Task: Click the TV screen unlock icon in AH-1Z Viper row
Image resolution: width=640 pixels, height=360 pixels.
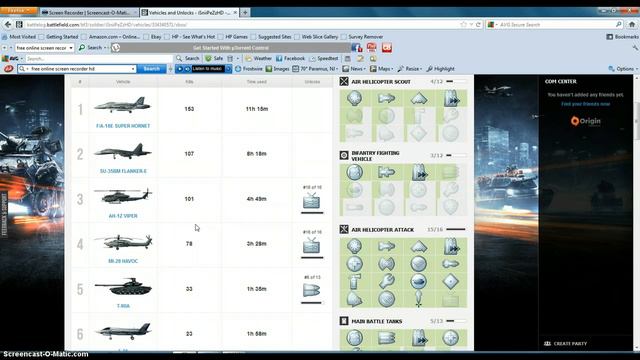Action: pyautogui.click(x=311, y=200)
